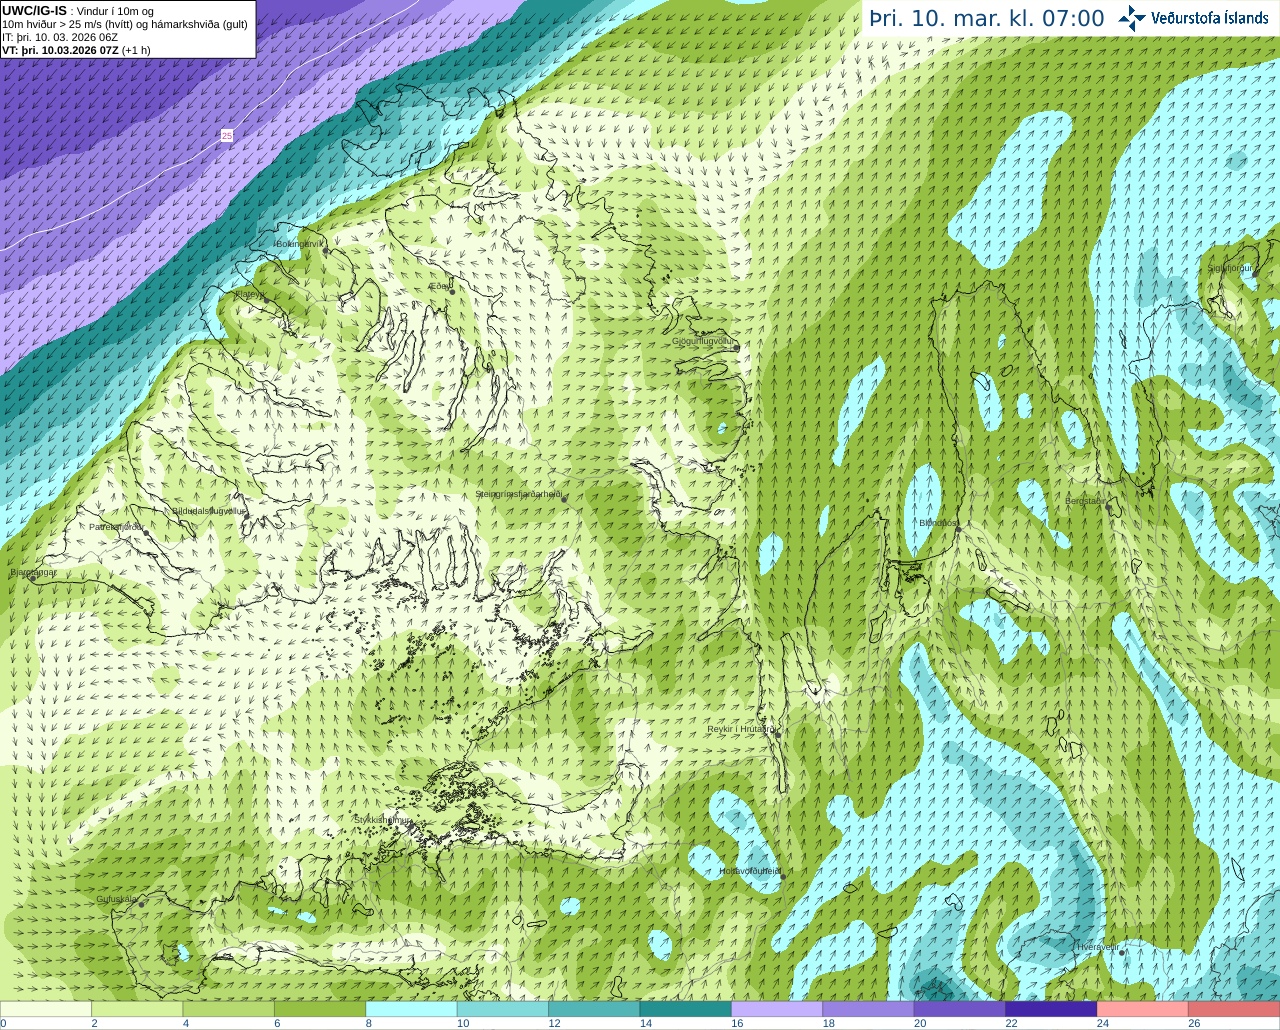Pick the 4–6 m/s legend swatch
The width and height of the screenshot is (1280, 1030).
229,1009
